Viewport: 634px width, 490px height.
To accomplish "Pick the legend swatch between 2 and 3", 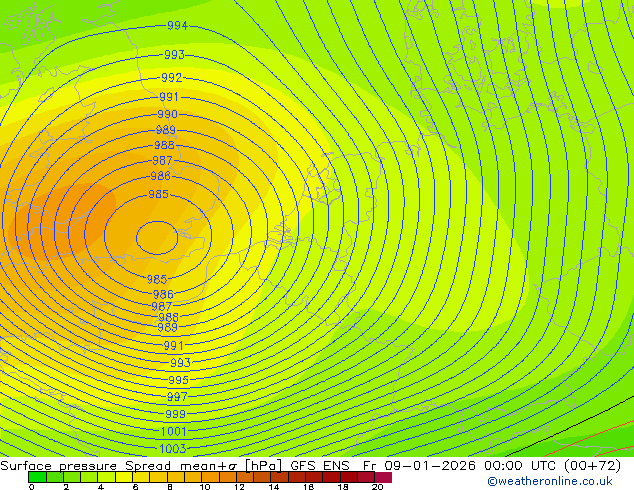I will 72,477.
